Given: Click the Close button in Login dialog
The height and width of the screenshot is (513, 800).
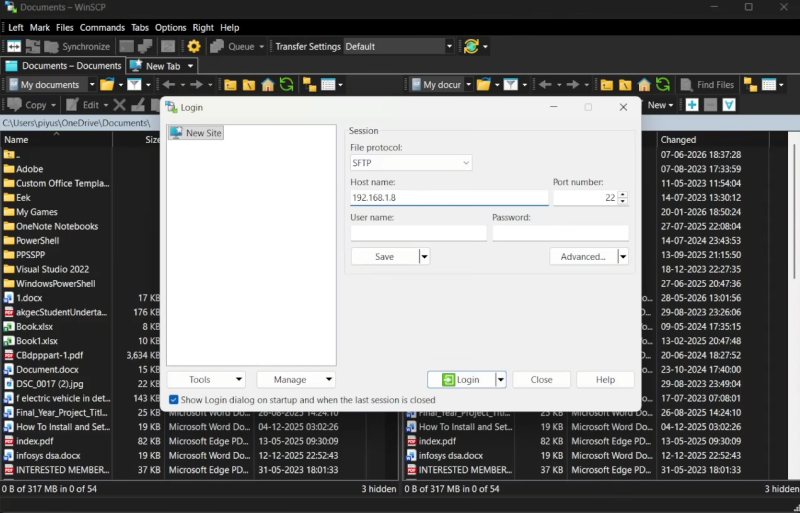Looking at the screenshot, I should pyautogui.click(x=541, y=379).
